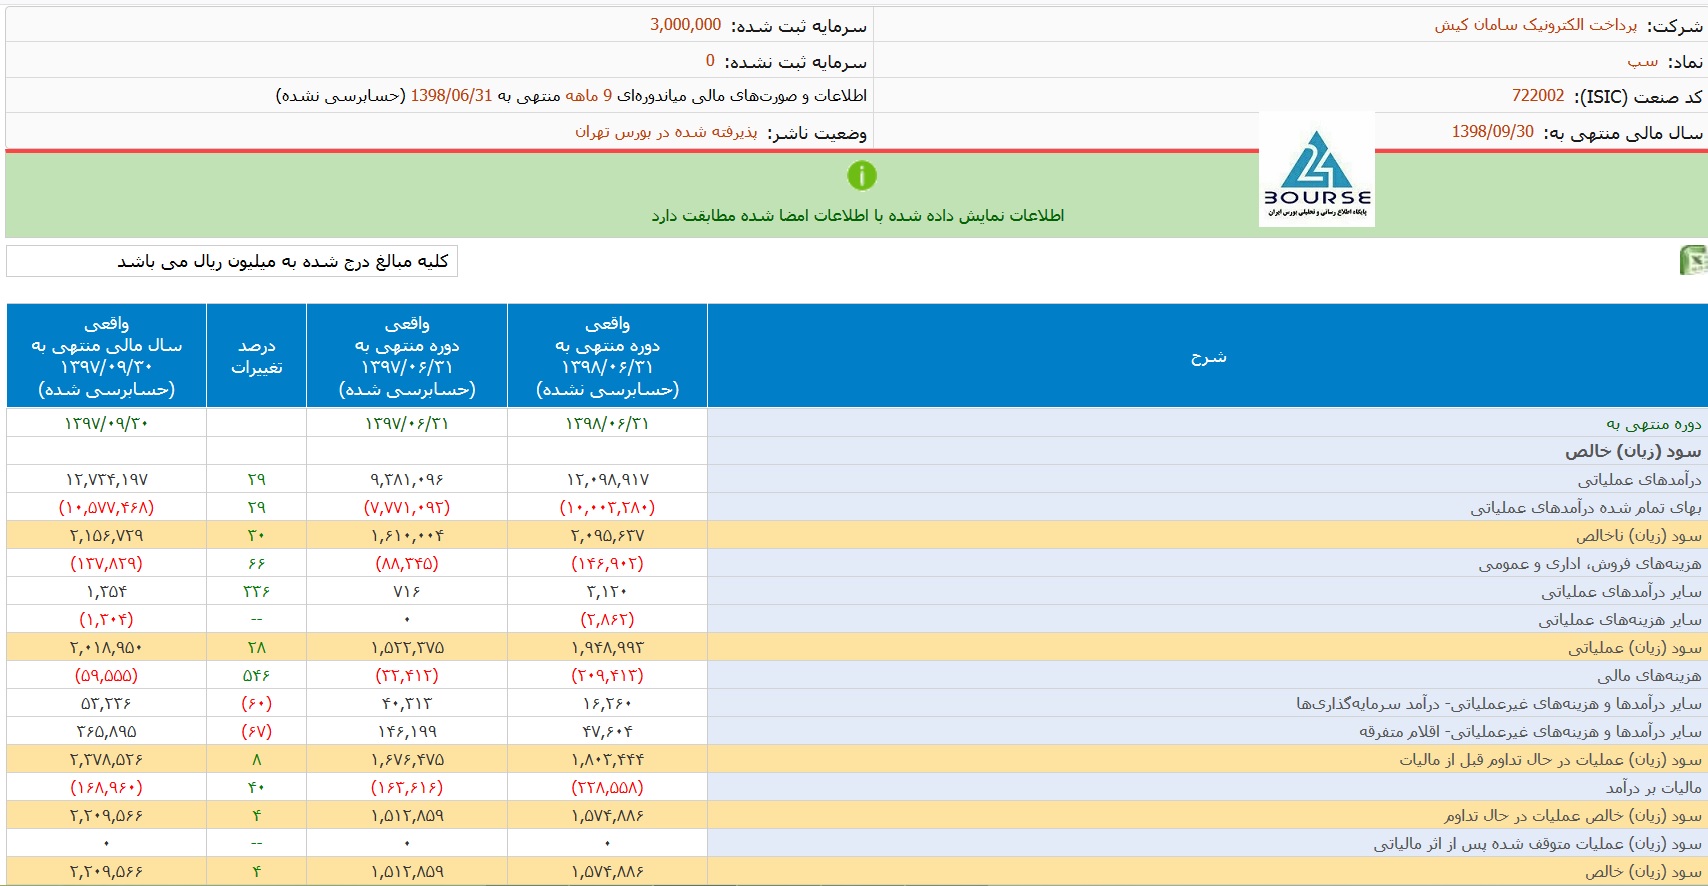This screenshot has width=1708, height=886.
Task: Select the سود (زیان) ناخالص row label
Action: coord(1638,536)
